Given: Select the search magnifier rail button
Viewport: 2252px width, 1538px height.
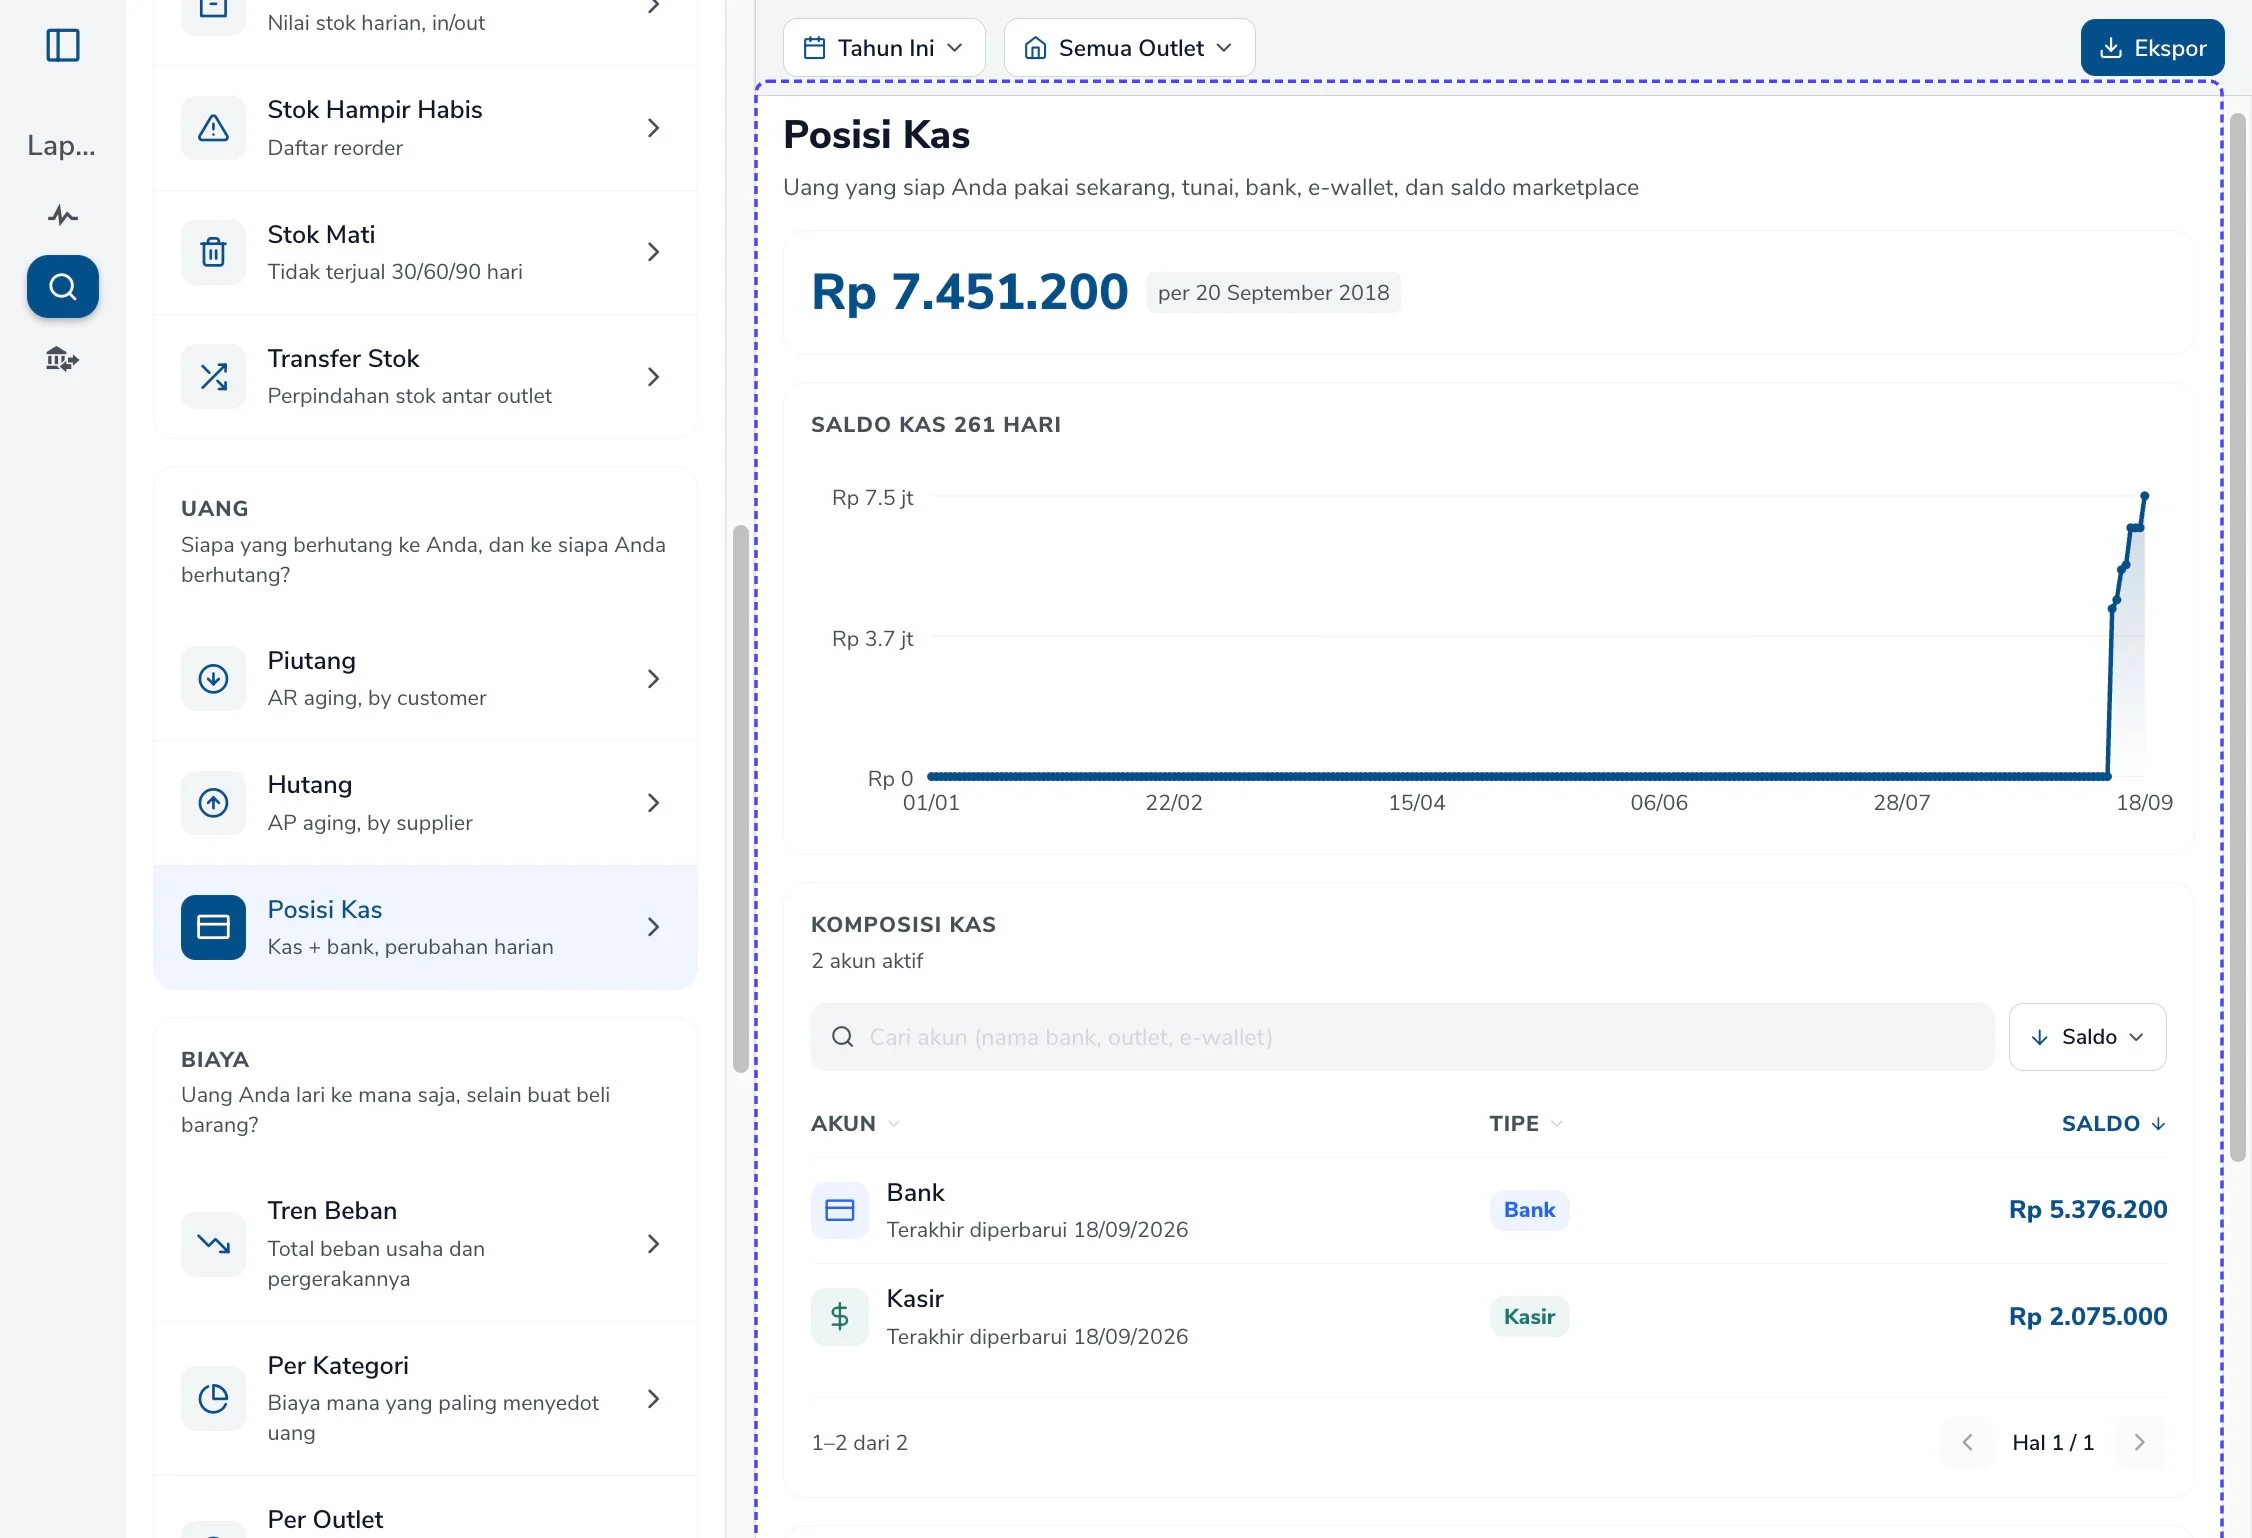Looking at the screenshot, I should tap(63, 287).
